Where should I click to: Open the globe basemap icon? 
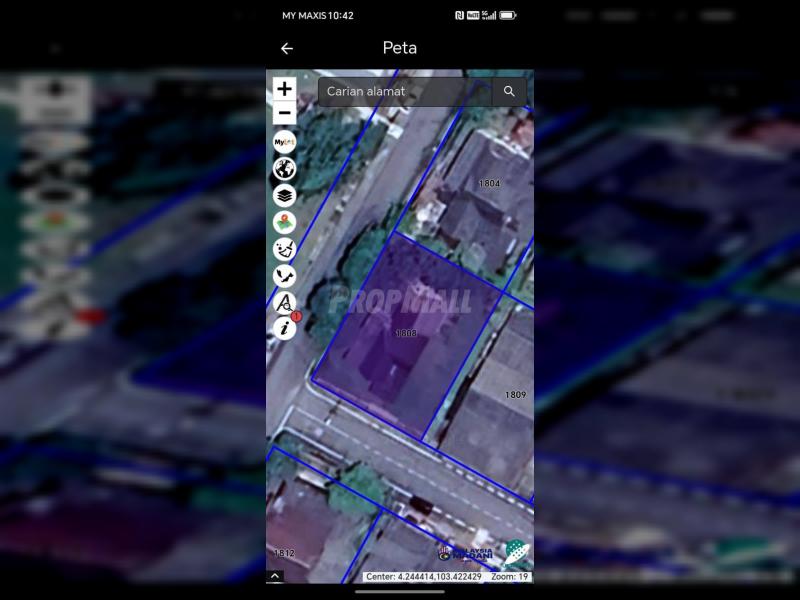tap(284, 169)
